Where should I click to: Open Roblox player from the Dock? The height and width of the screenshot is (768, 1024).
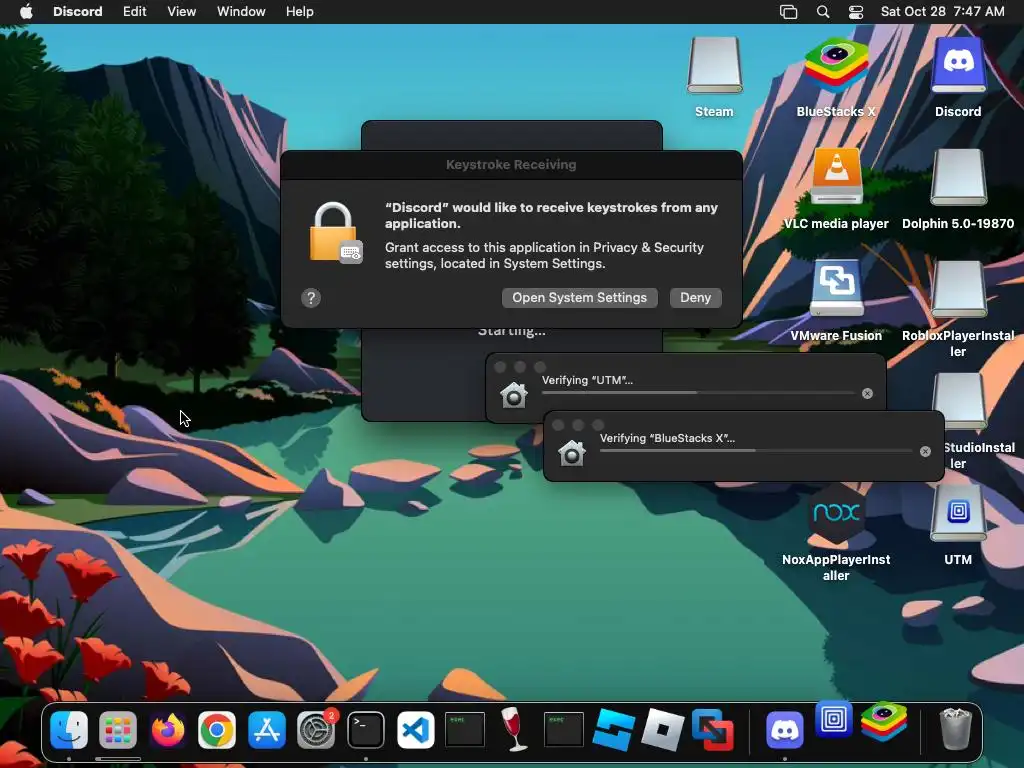(663, 729)
